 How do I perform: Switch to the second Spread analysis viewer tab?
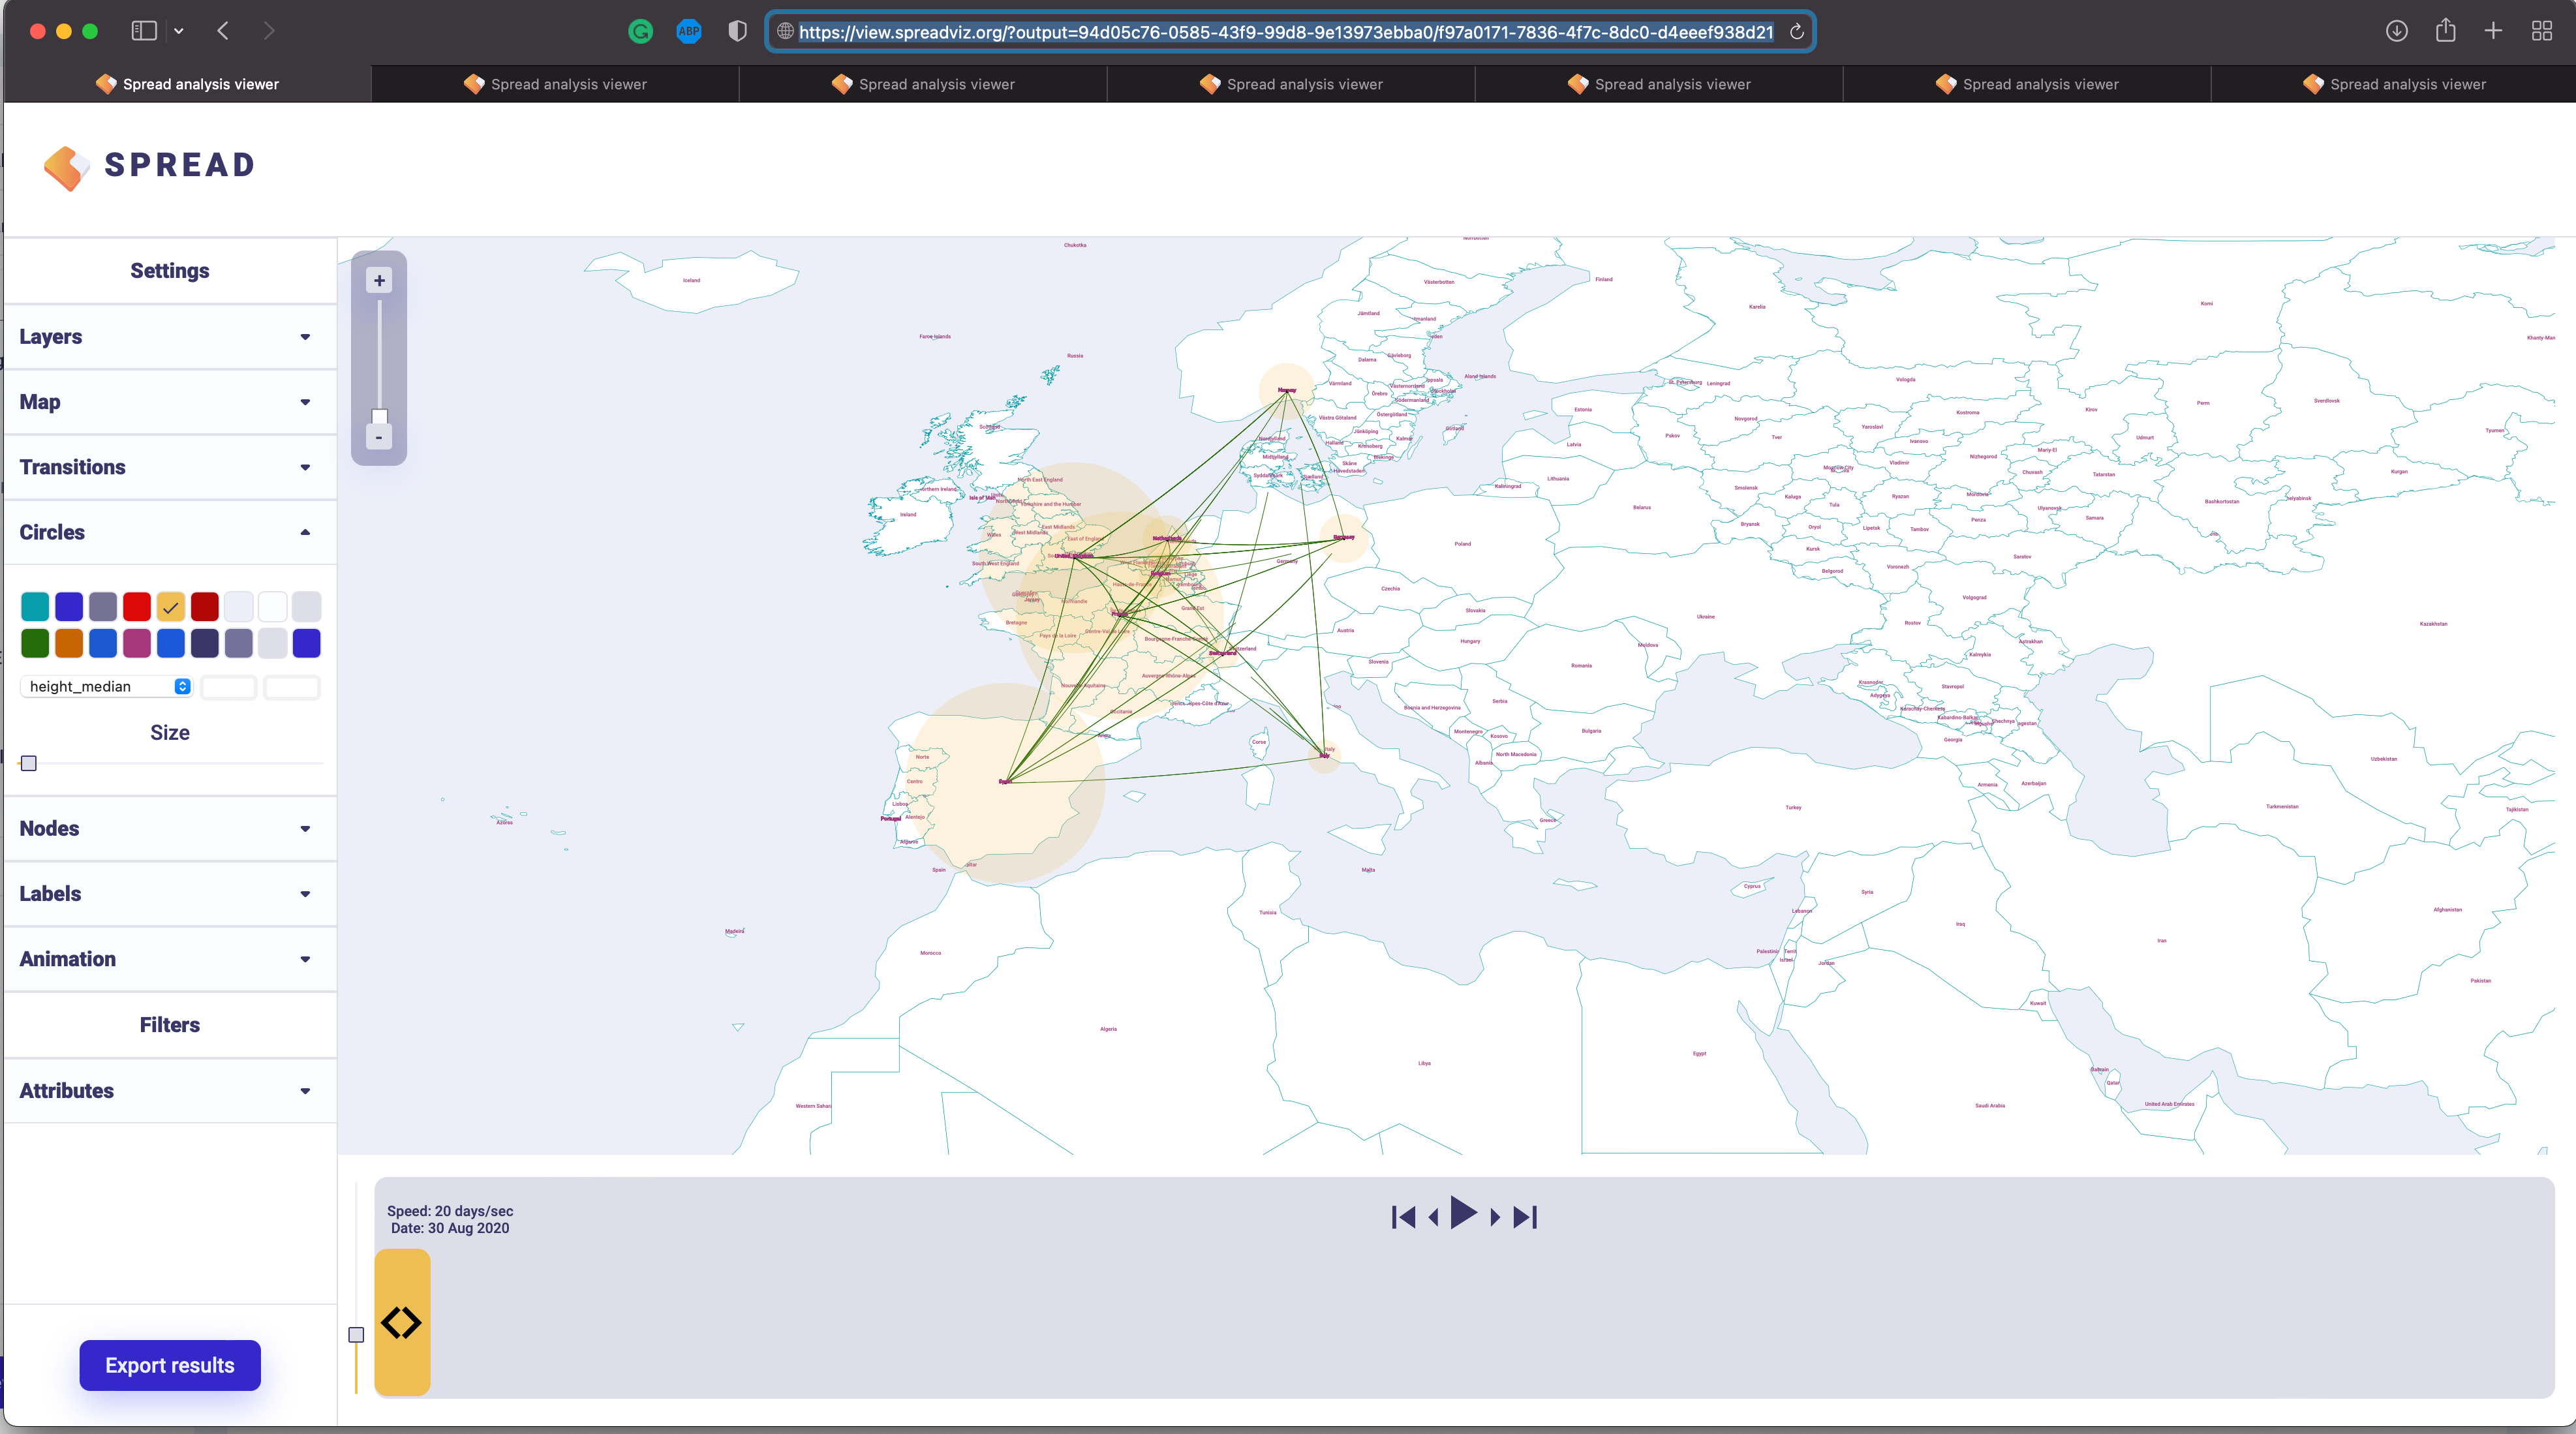tap(555, 84)
